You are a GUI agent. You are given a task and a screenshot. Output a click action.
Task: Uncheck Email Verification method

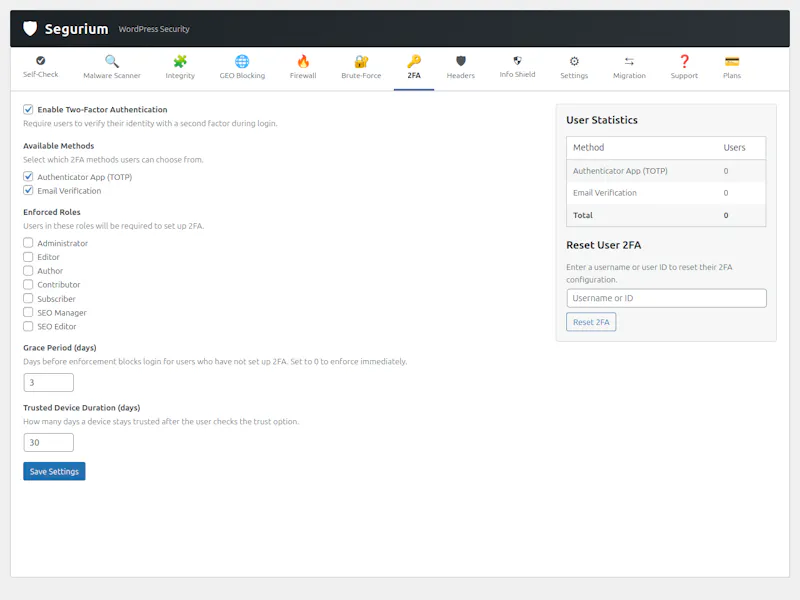[28, 190]
